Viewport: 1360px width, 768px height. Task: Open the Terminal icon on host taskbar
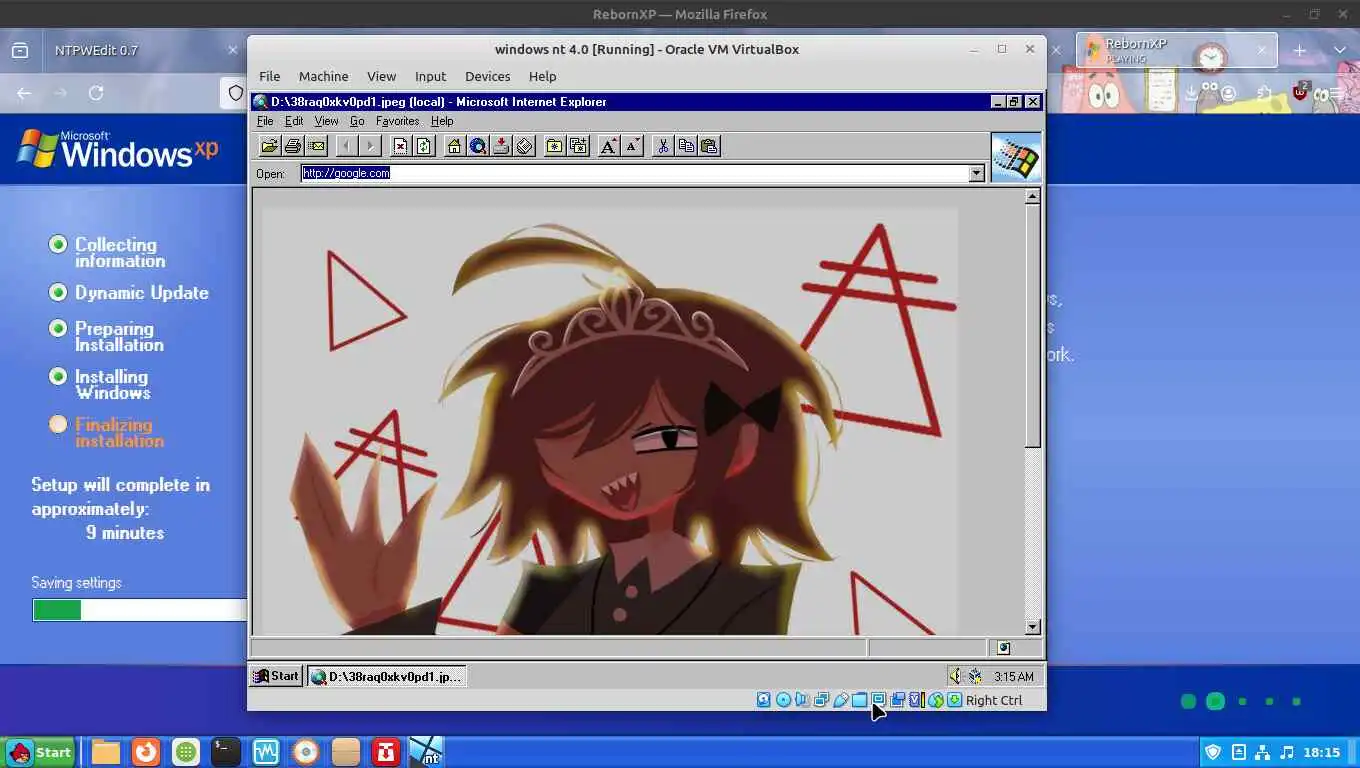pos(226,752)
